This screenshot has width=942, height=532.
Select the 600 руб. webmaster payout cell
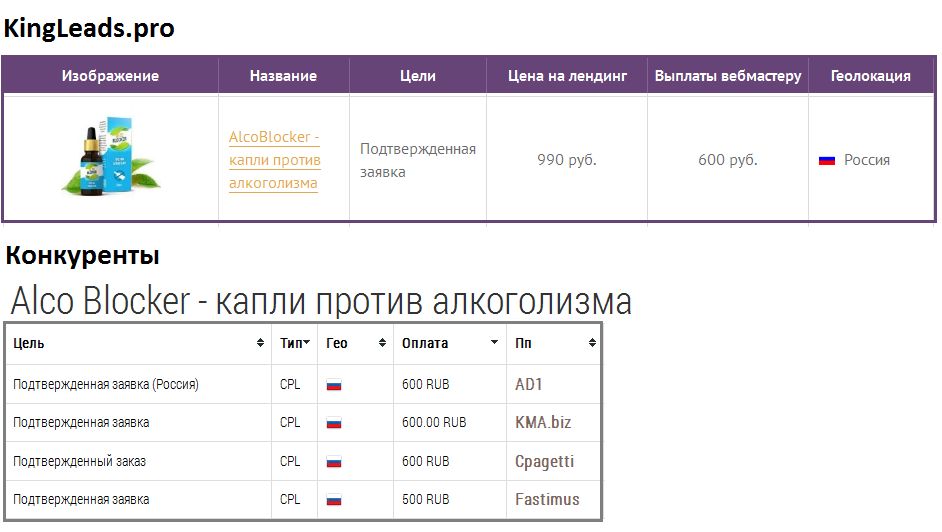728,160
